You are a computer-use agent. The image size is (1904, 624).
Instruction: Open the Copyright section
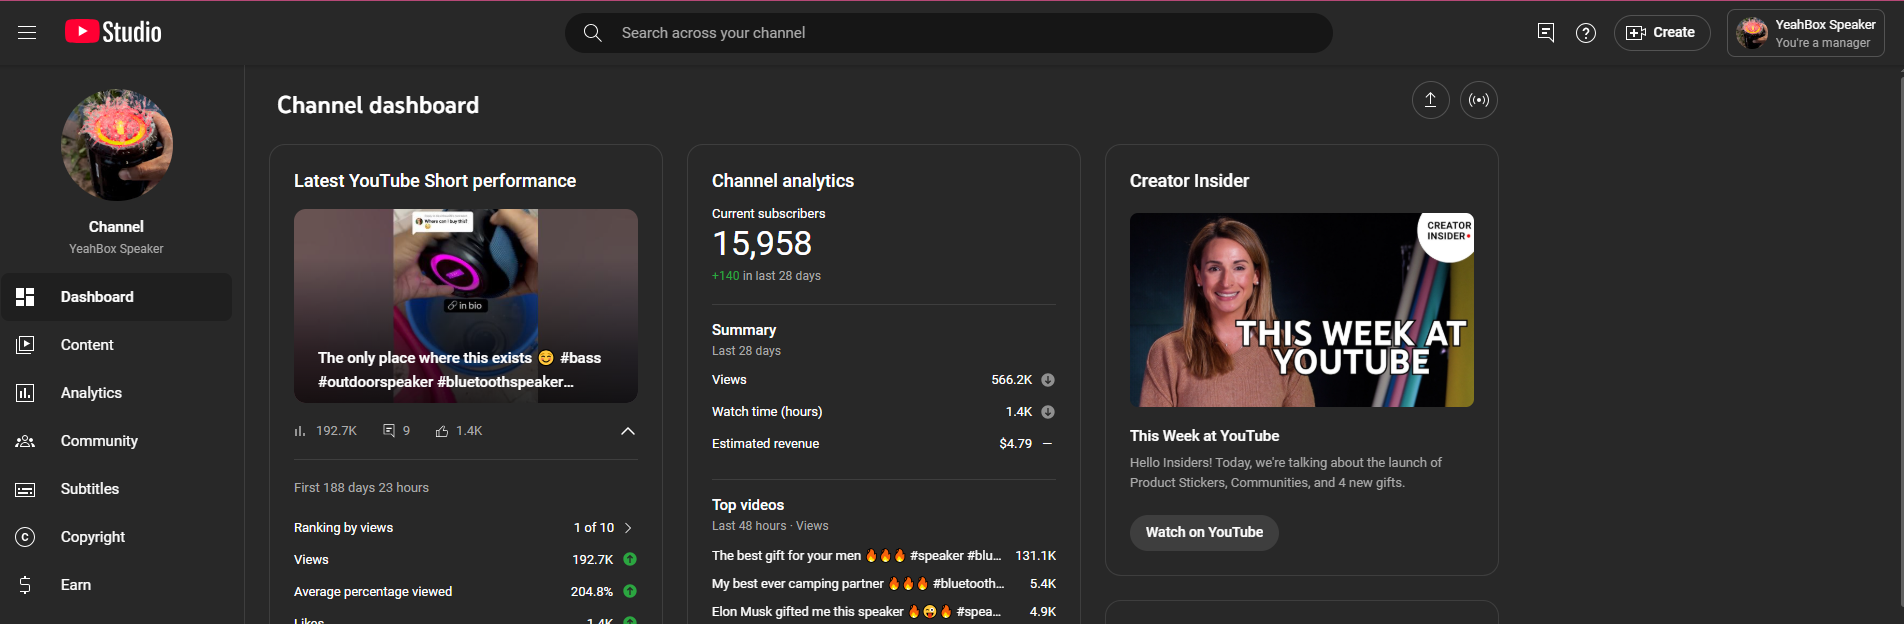point(116,537)
